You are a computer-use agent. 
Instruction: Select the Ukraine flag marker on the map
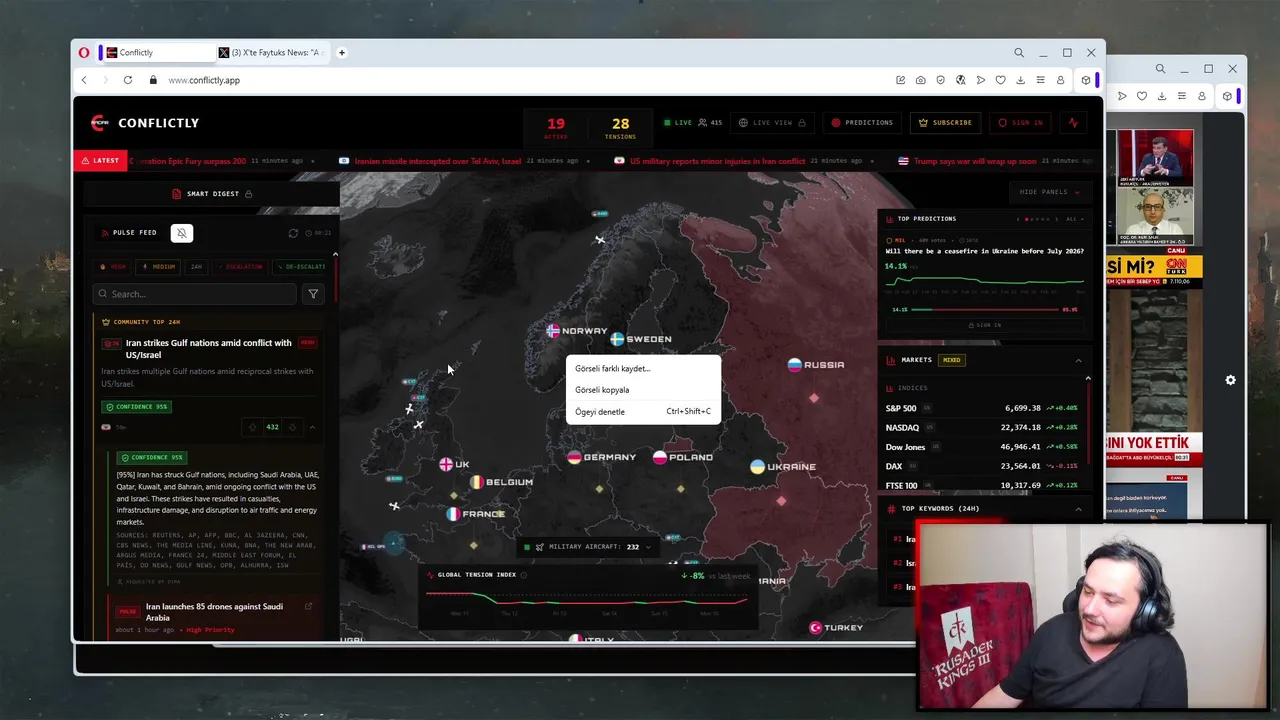pyautogui.click(x=758, y=467)
